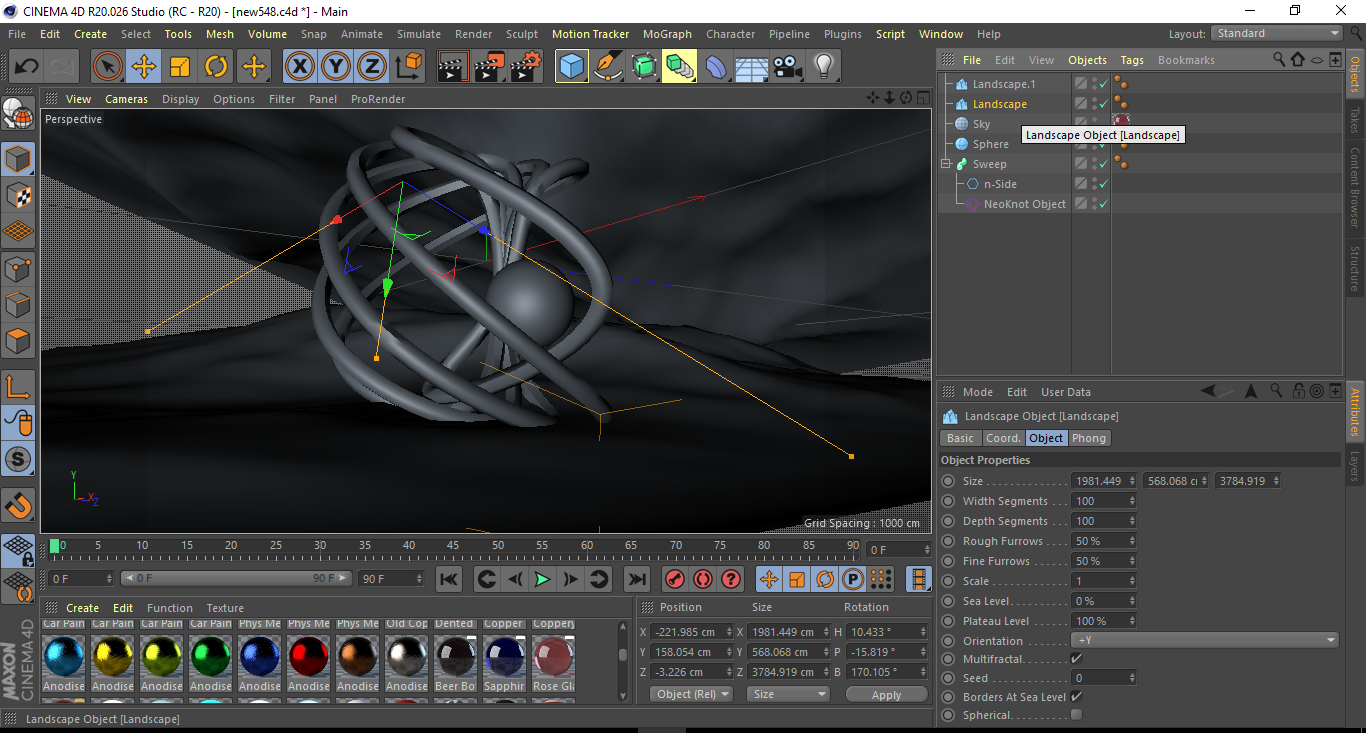Enable the Spherical checkbox
This screenshot has height=733, width=1366.
pyautogui.click(x=1076, y=715)
